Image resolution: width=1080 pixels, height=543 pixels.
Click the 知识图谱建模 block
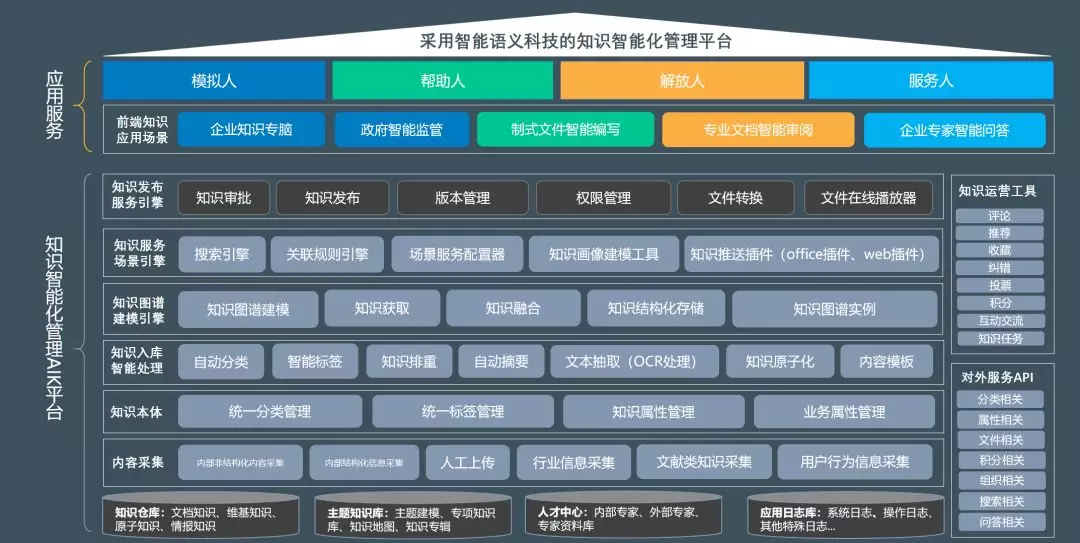[x=248, y=309]
